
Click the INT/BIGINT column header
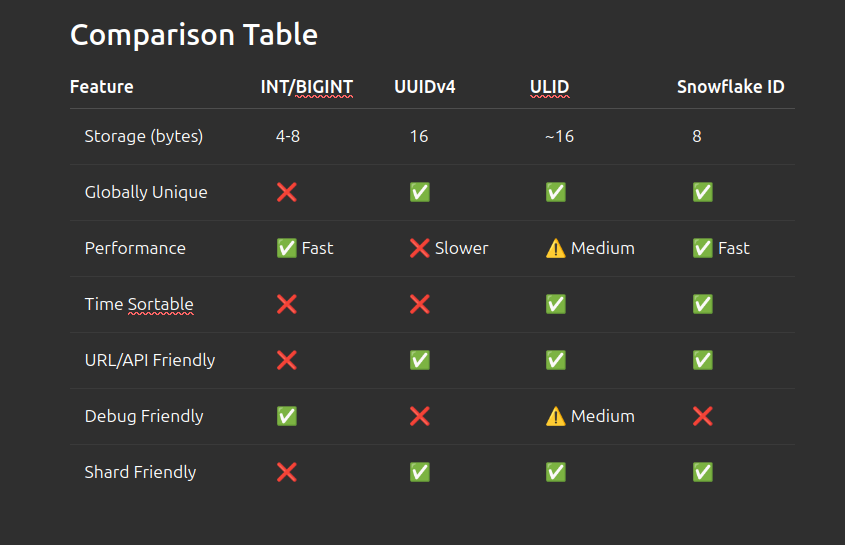pos(307,87)
